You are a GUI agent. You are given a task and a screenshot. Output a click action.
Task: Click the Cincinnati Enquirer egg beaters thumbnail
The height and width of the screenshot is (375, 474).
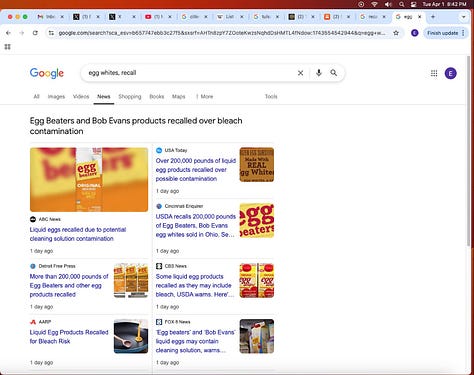click(257, 220)
